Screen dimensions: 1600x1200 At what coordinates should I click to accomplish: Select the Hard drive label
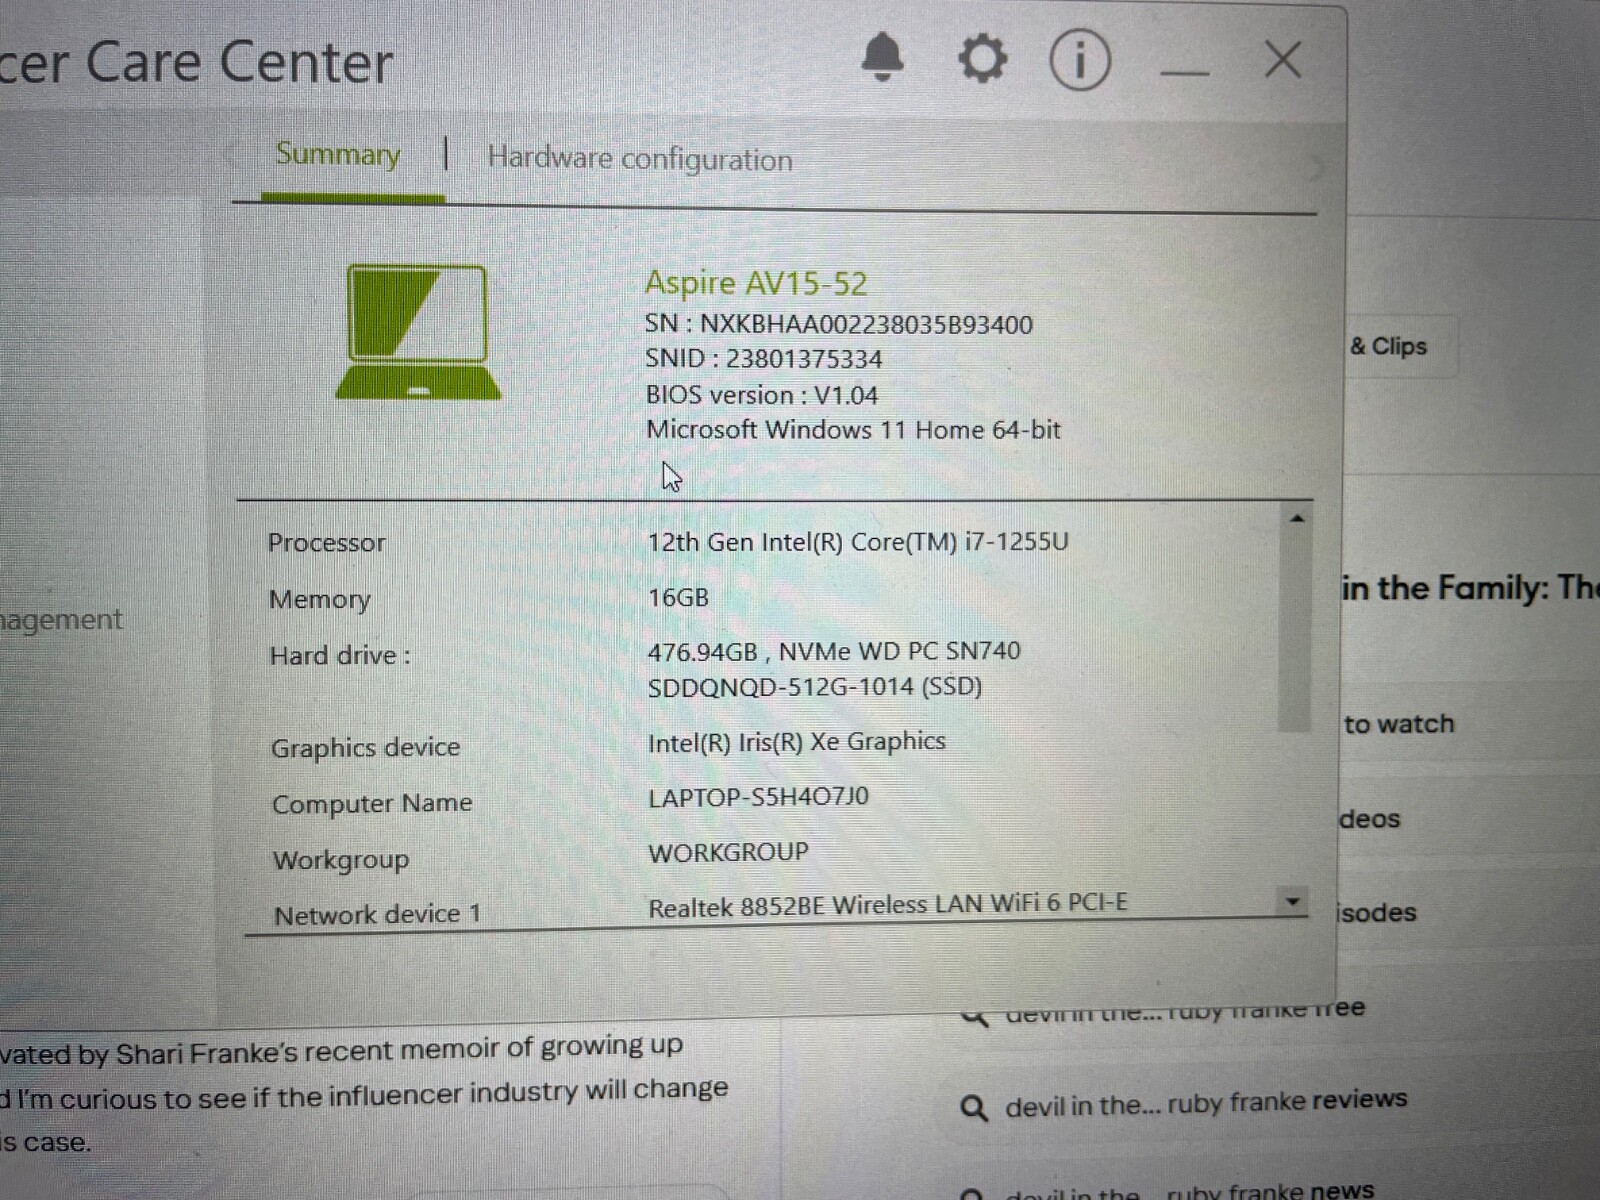click(x=340, y=656)
